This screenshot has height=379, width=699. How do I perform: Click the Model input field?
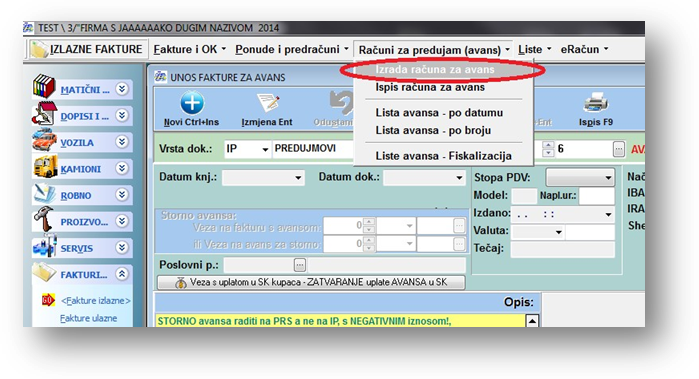(524, 196)
